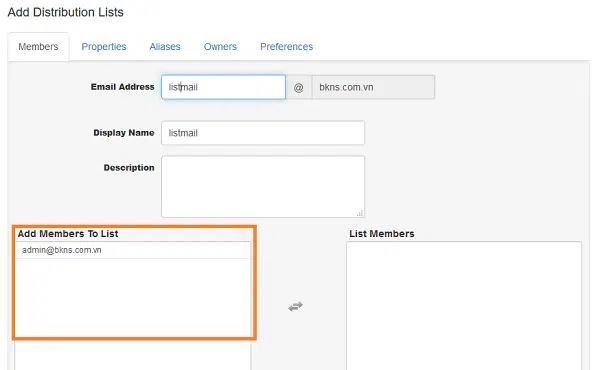Screen dimensions: 600x370
Task: Click the bkns.com.vn domain field
Action: [373, 87]
